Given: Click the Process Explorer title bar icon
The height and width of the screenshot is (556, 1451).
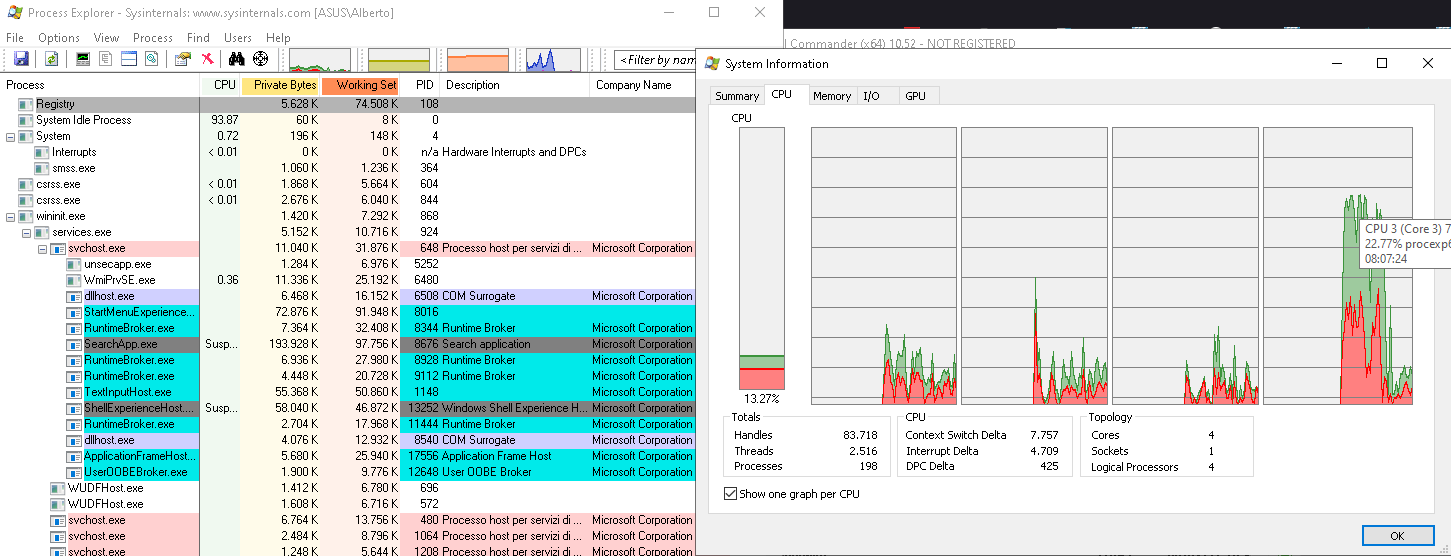Looking at the screenshot, I should [14, 12].
